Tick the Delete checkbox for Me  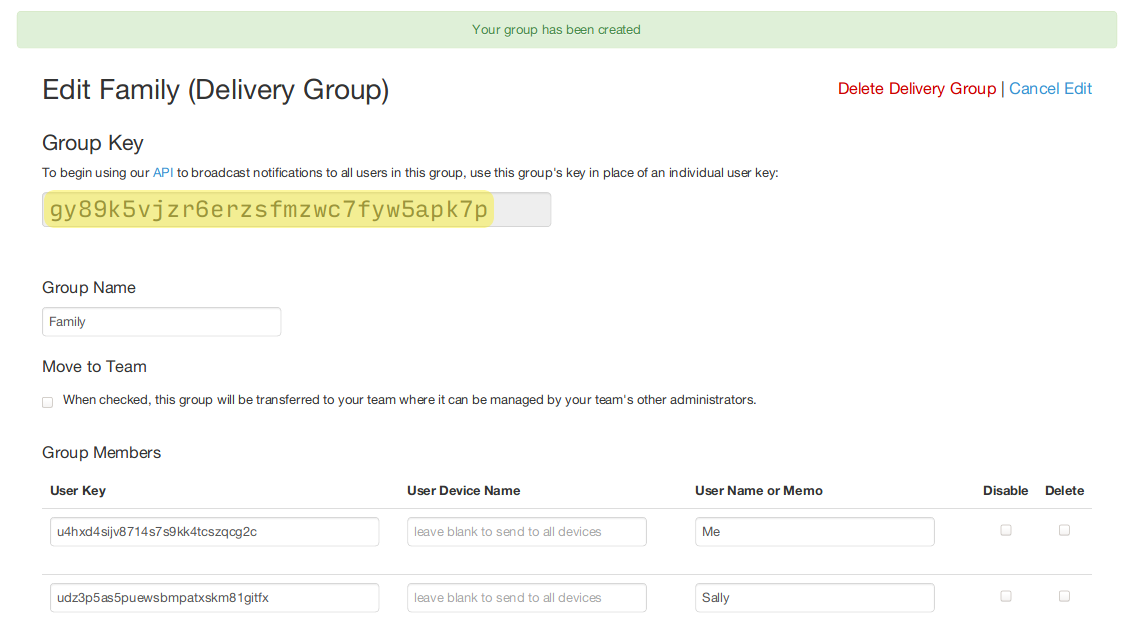[1064, 530]
